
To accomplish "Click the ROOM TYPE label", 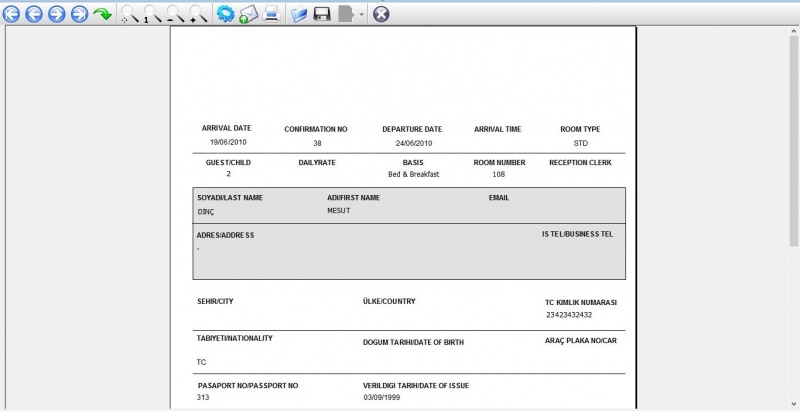I will (580, 130).
